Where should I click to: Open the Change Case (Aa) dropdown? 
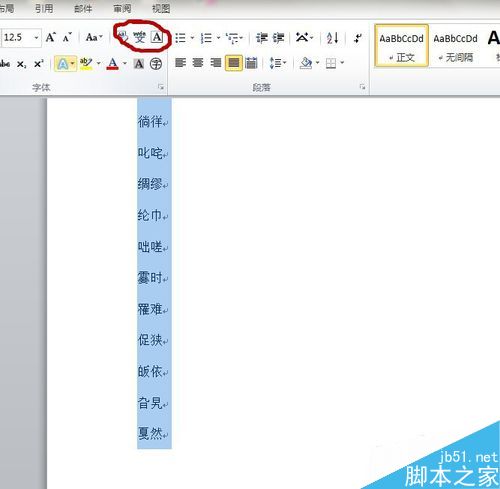click(94, 37)
